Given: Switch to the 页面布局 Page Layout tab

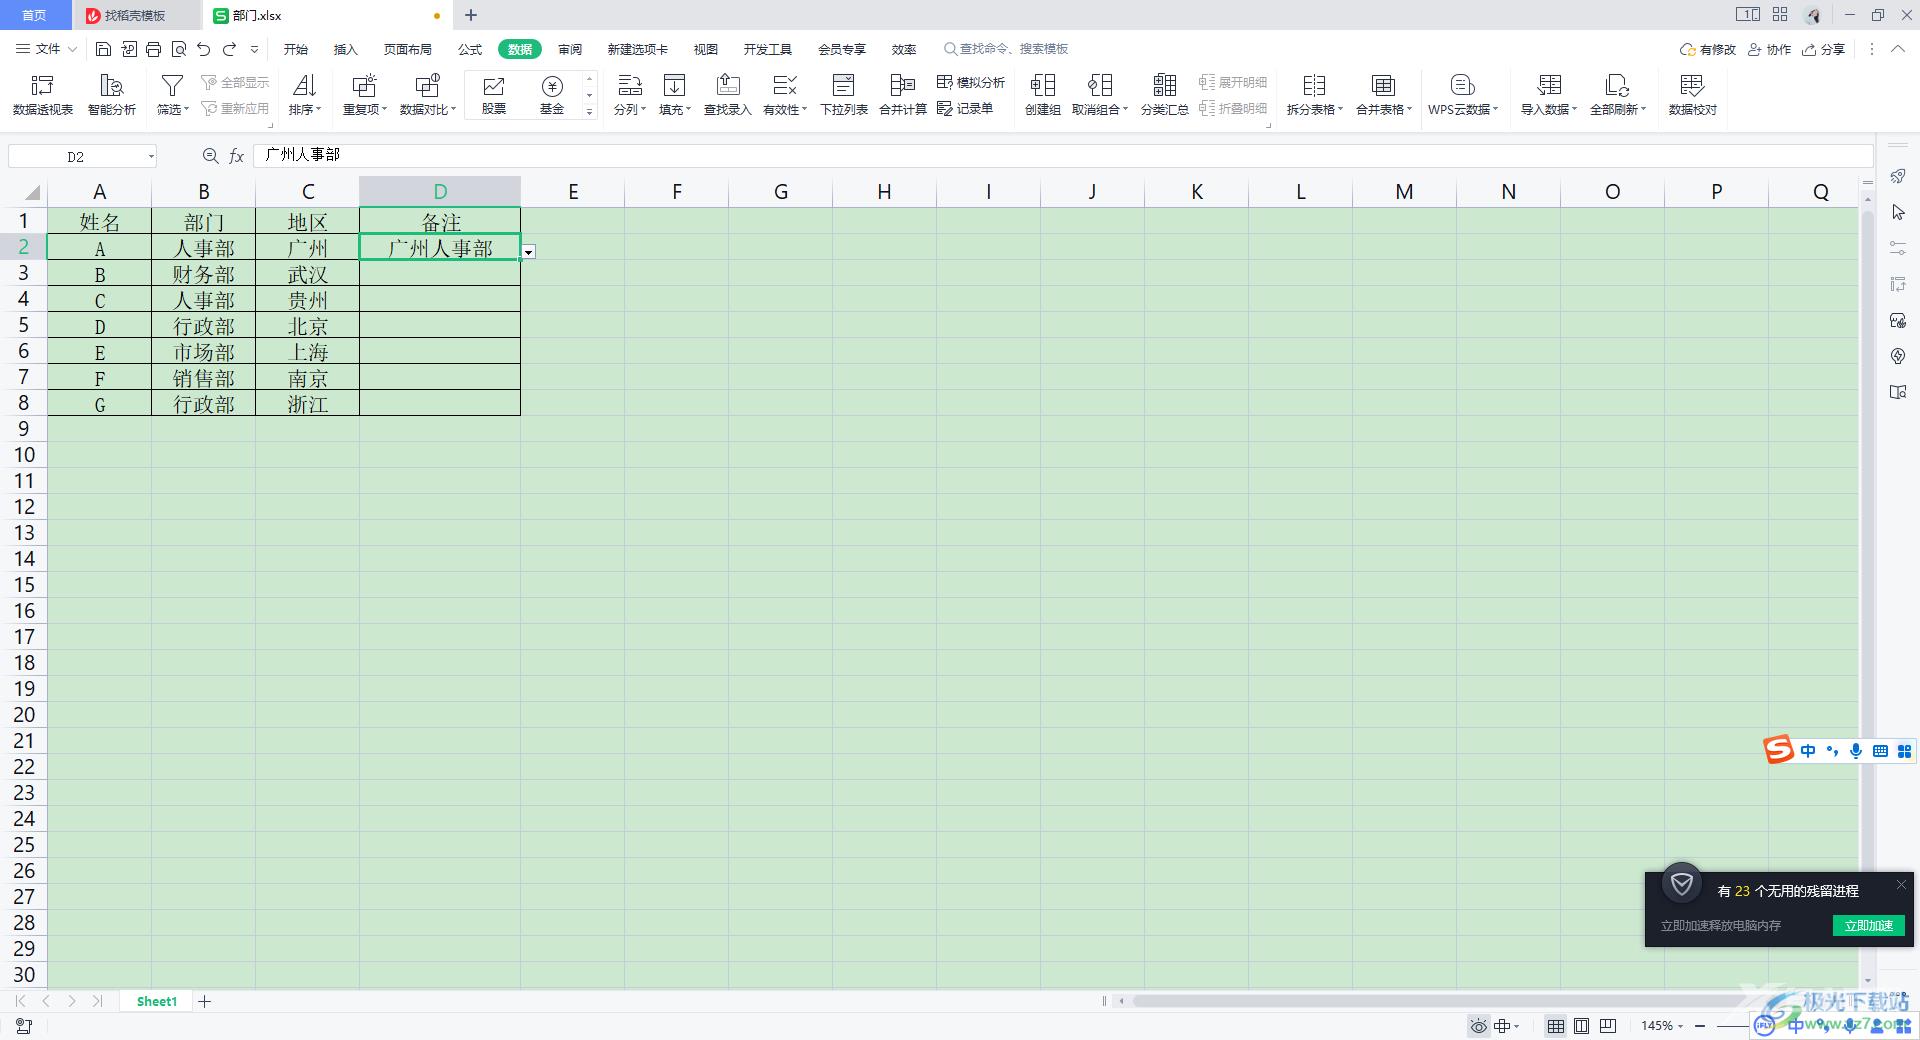Looking at the screenshot, I should tap(408, 49).
